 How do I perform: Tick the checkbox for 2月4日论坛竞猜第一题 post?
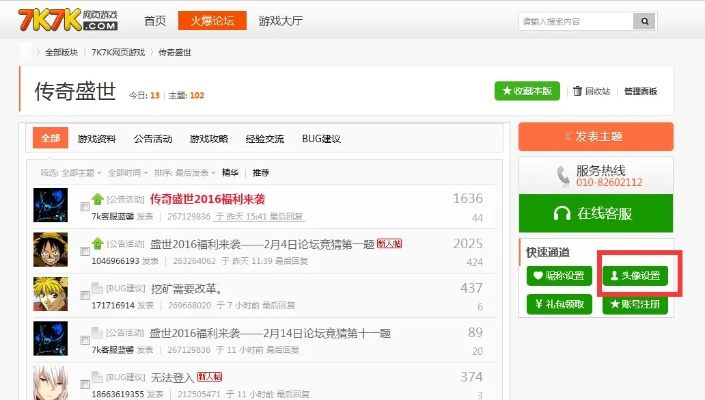pyautogui.click(x=85, y=251)
